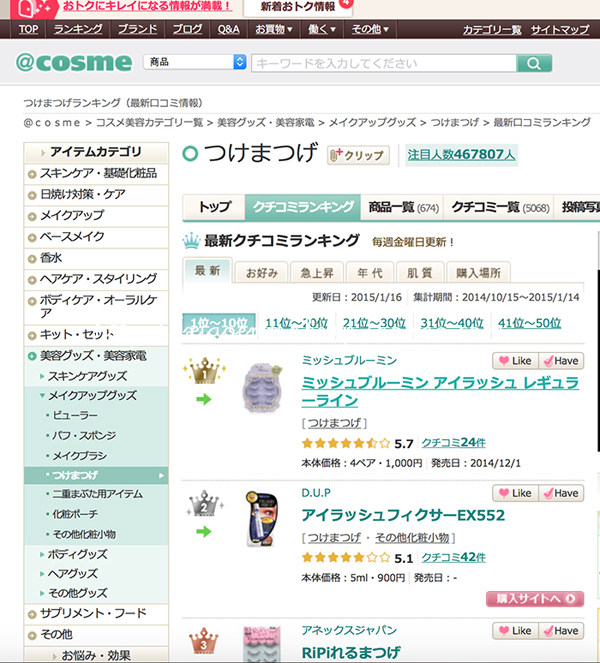Viewport: 600px width, 663px height.
Task: Select the 急上昇 ranking tab
Action: coord(317,273)
